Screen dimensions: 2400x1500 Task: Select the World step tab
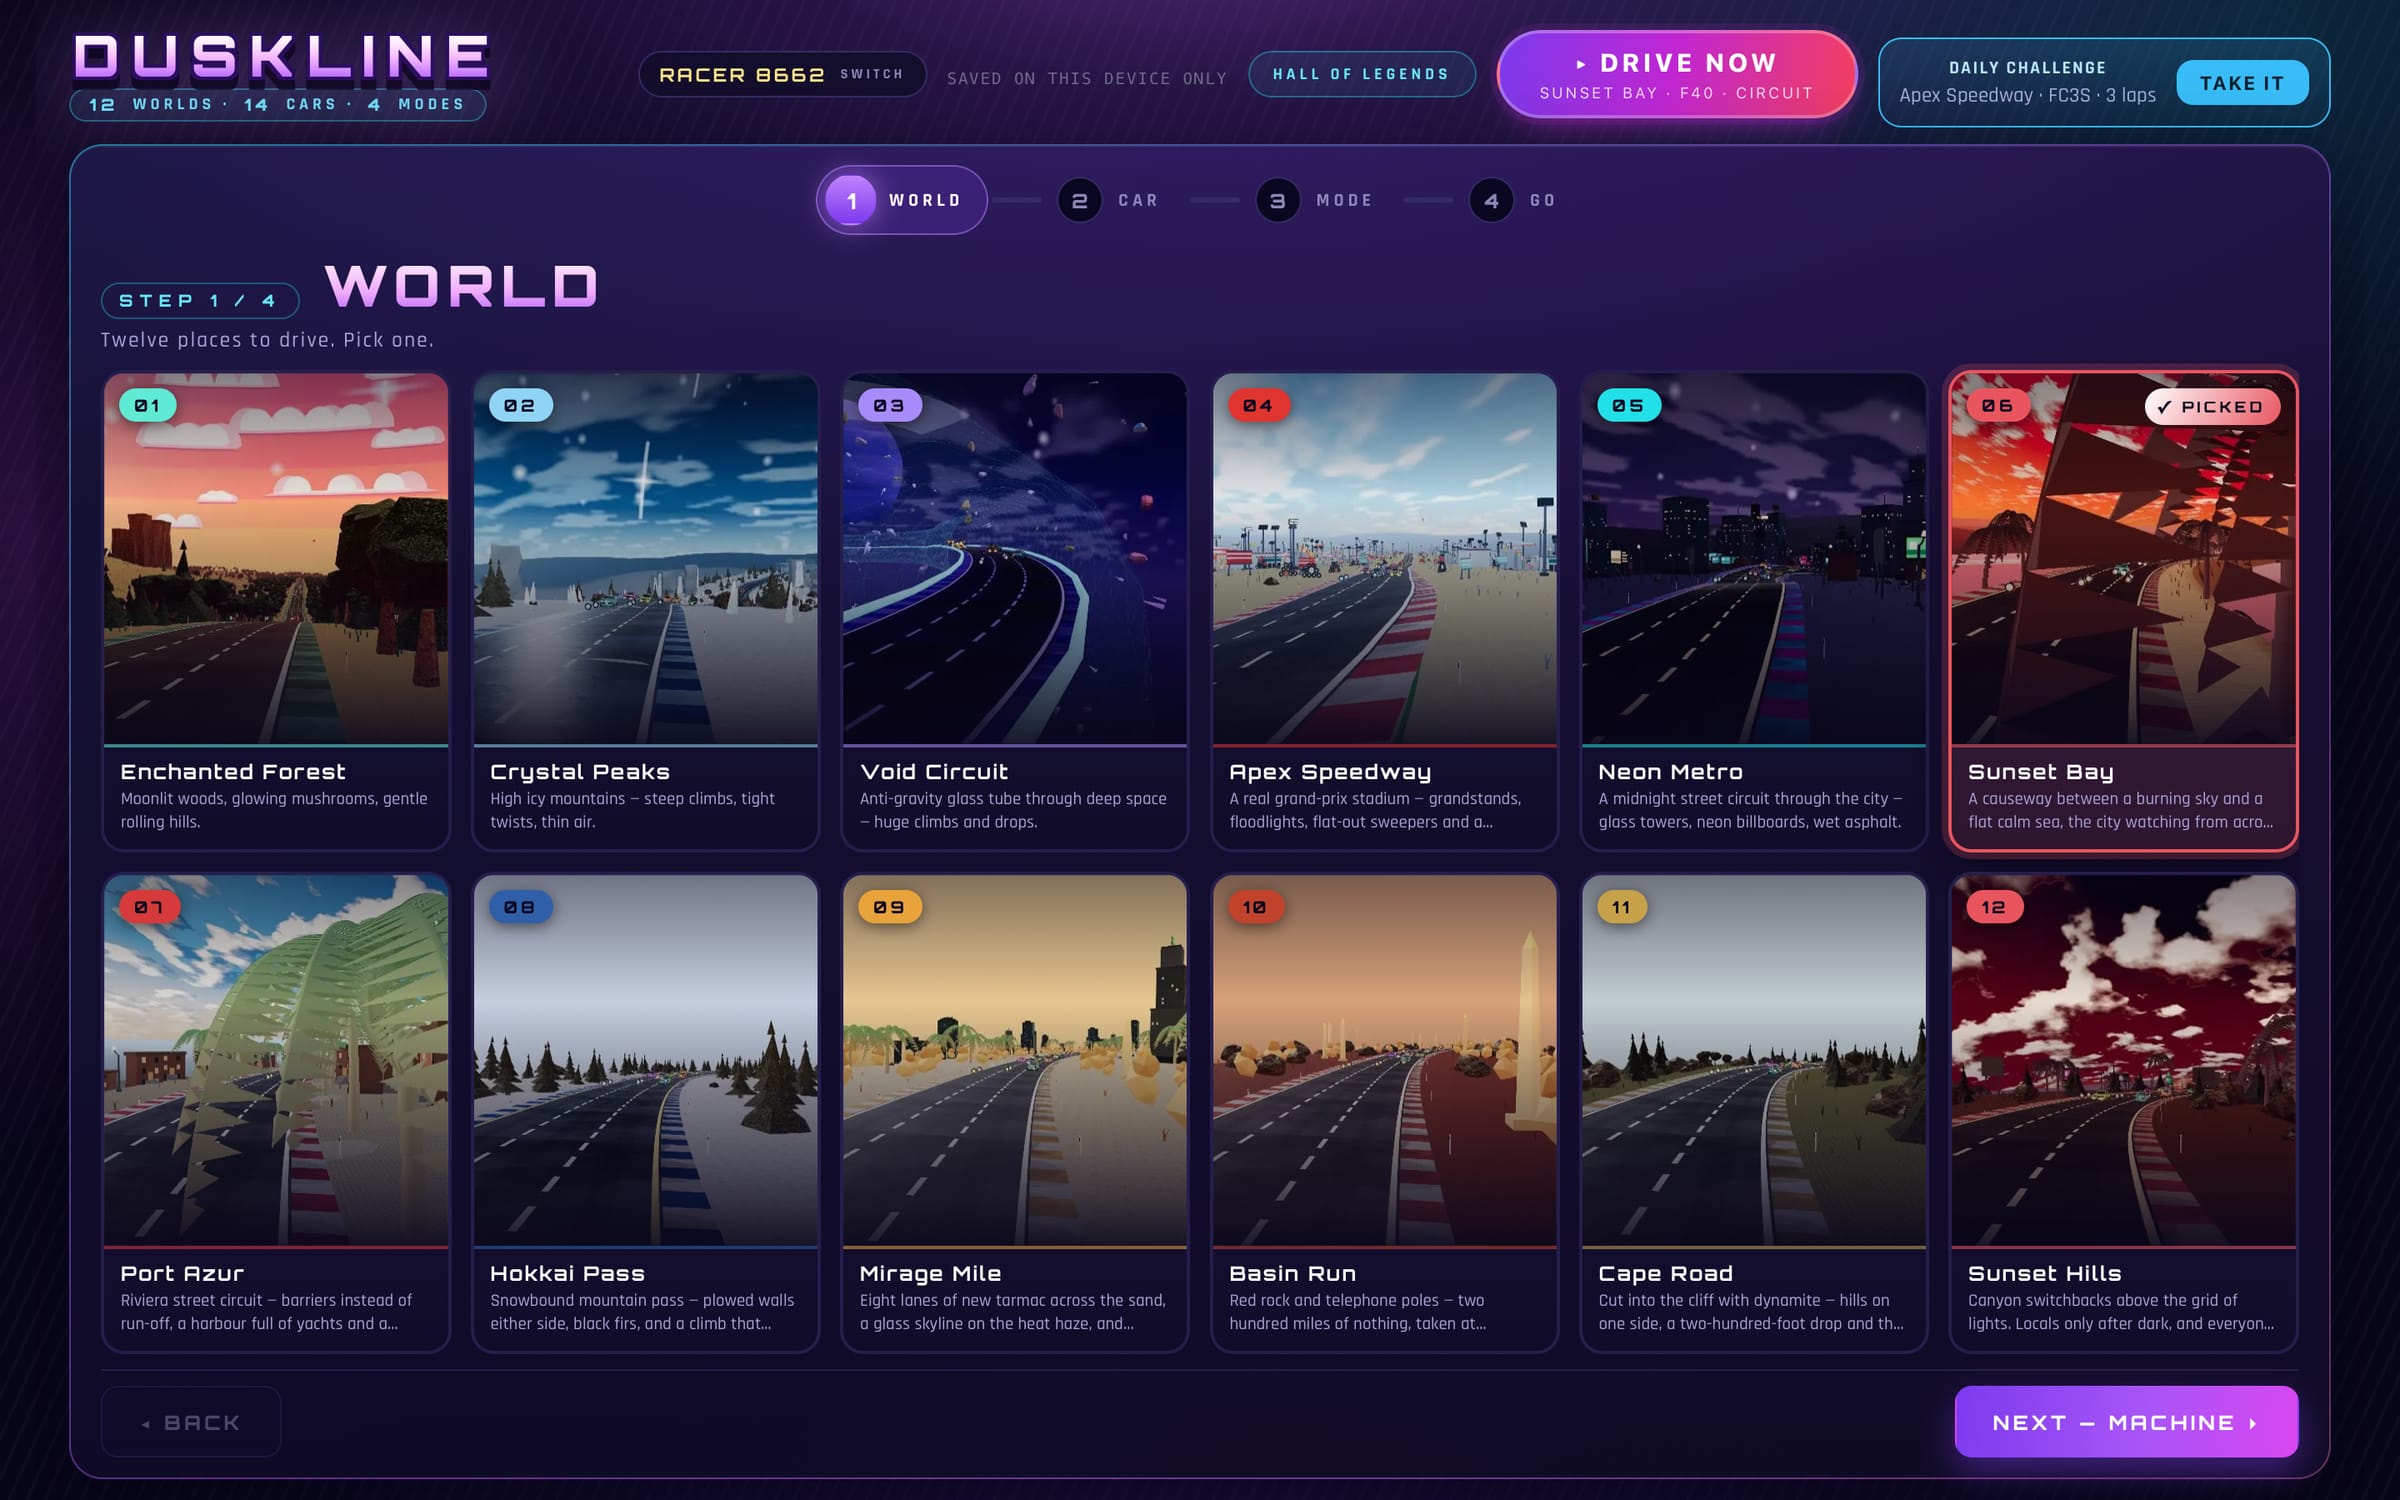[902, 200]
